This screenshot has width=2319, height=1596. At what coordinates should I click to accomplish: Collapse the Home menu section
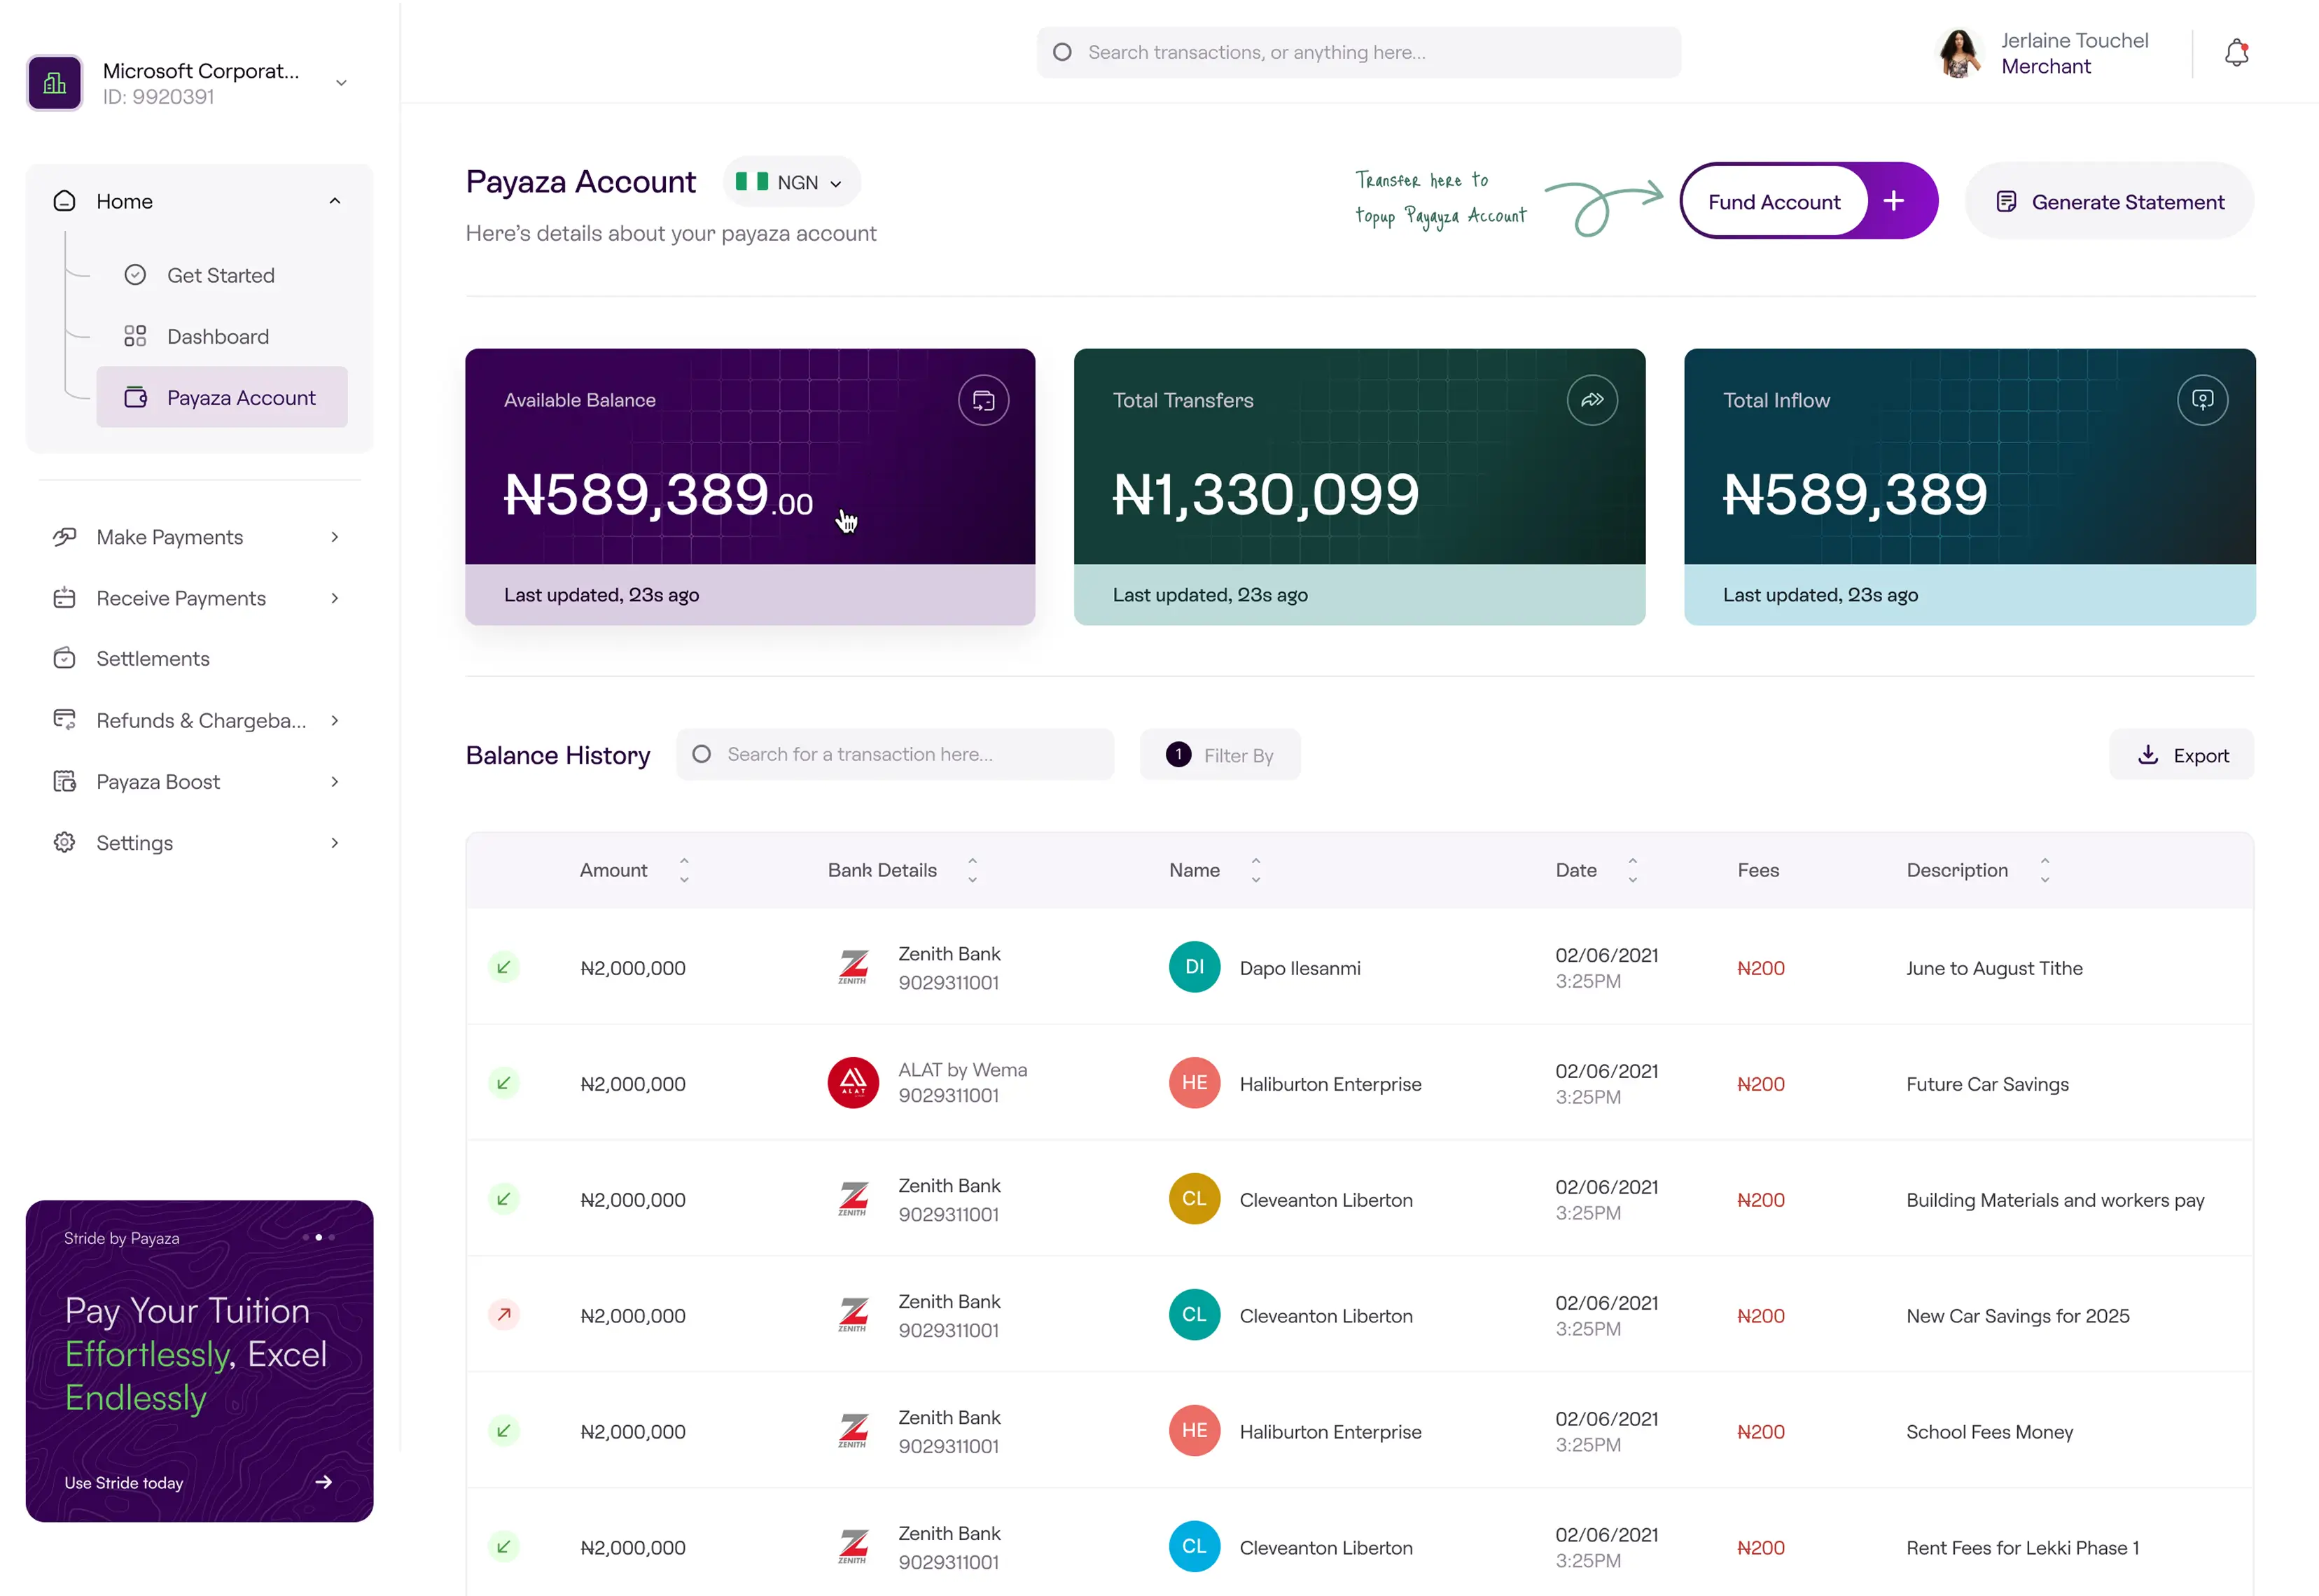(334, 201)
